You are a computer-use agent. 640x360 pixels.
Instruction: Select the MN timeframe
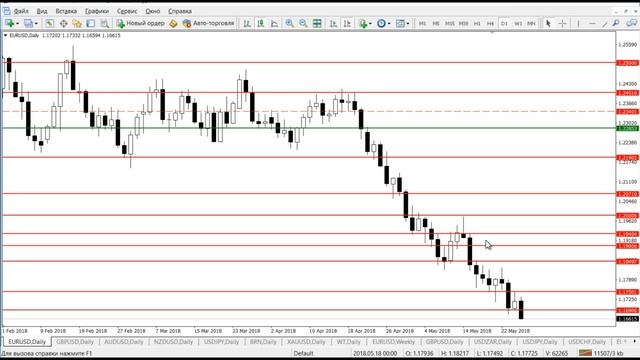coord(531,24)
